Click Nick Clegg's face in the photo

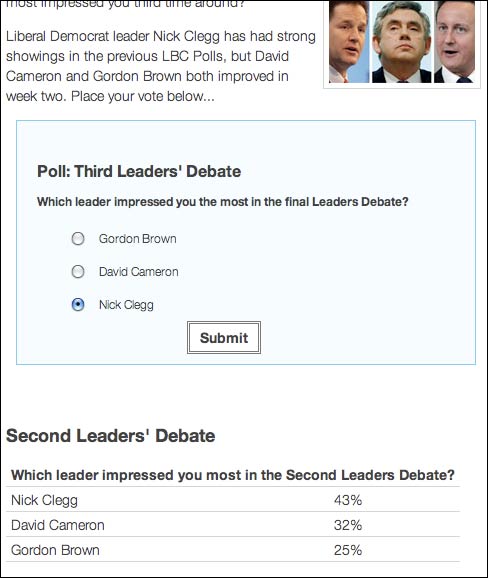click(x=348, y=42)
